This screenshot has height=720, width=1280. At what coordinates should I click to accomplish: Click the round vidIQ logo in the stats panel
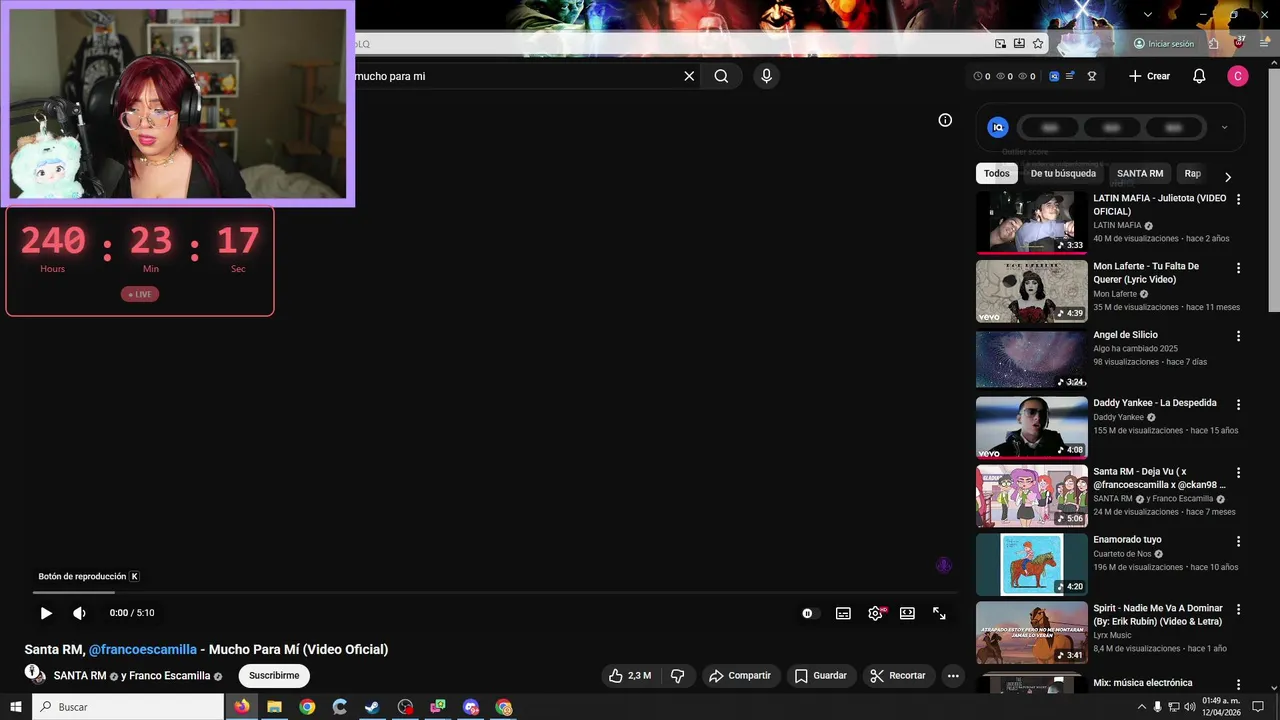click(x=998, y=127)
